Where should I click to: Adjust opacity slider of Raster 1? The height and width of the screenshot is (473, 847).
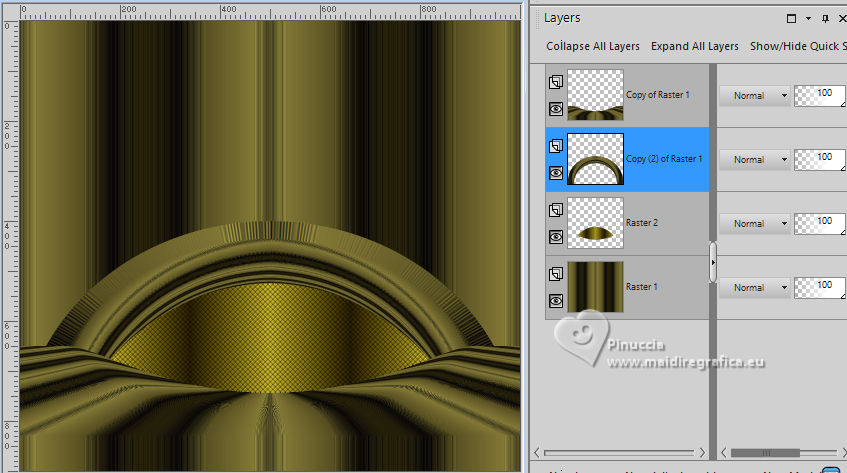pos(819,288)
